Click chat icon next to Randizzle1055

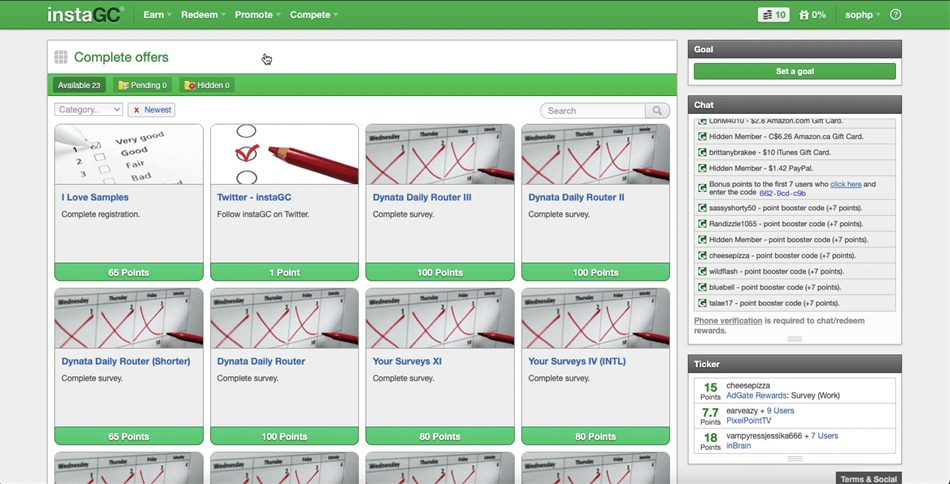(x=702, y=224)
